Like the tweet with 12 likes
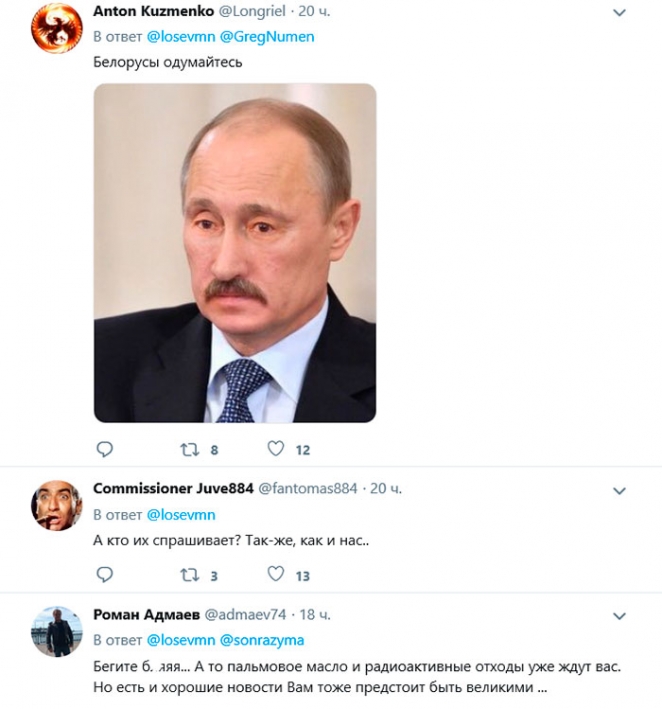This screenshot has height=709, width=662. tap(276, 449)
